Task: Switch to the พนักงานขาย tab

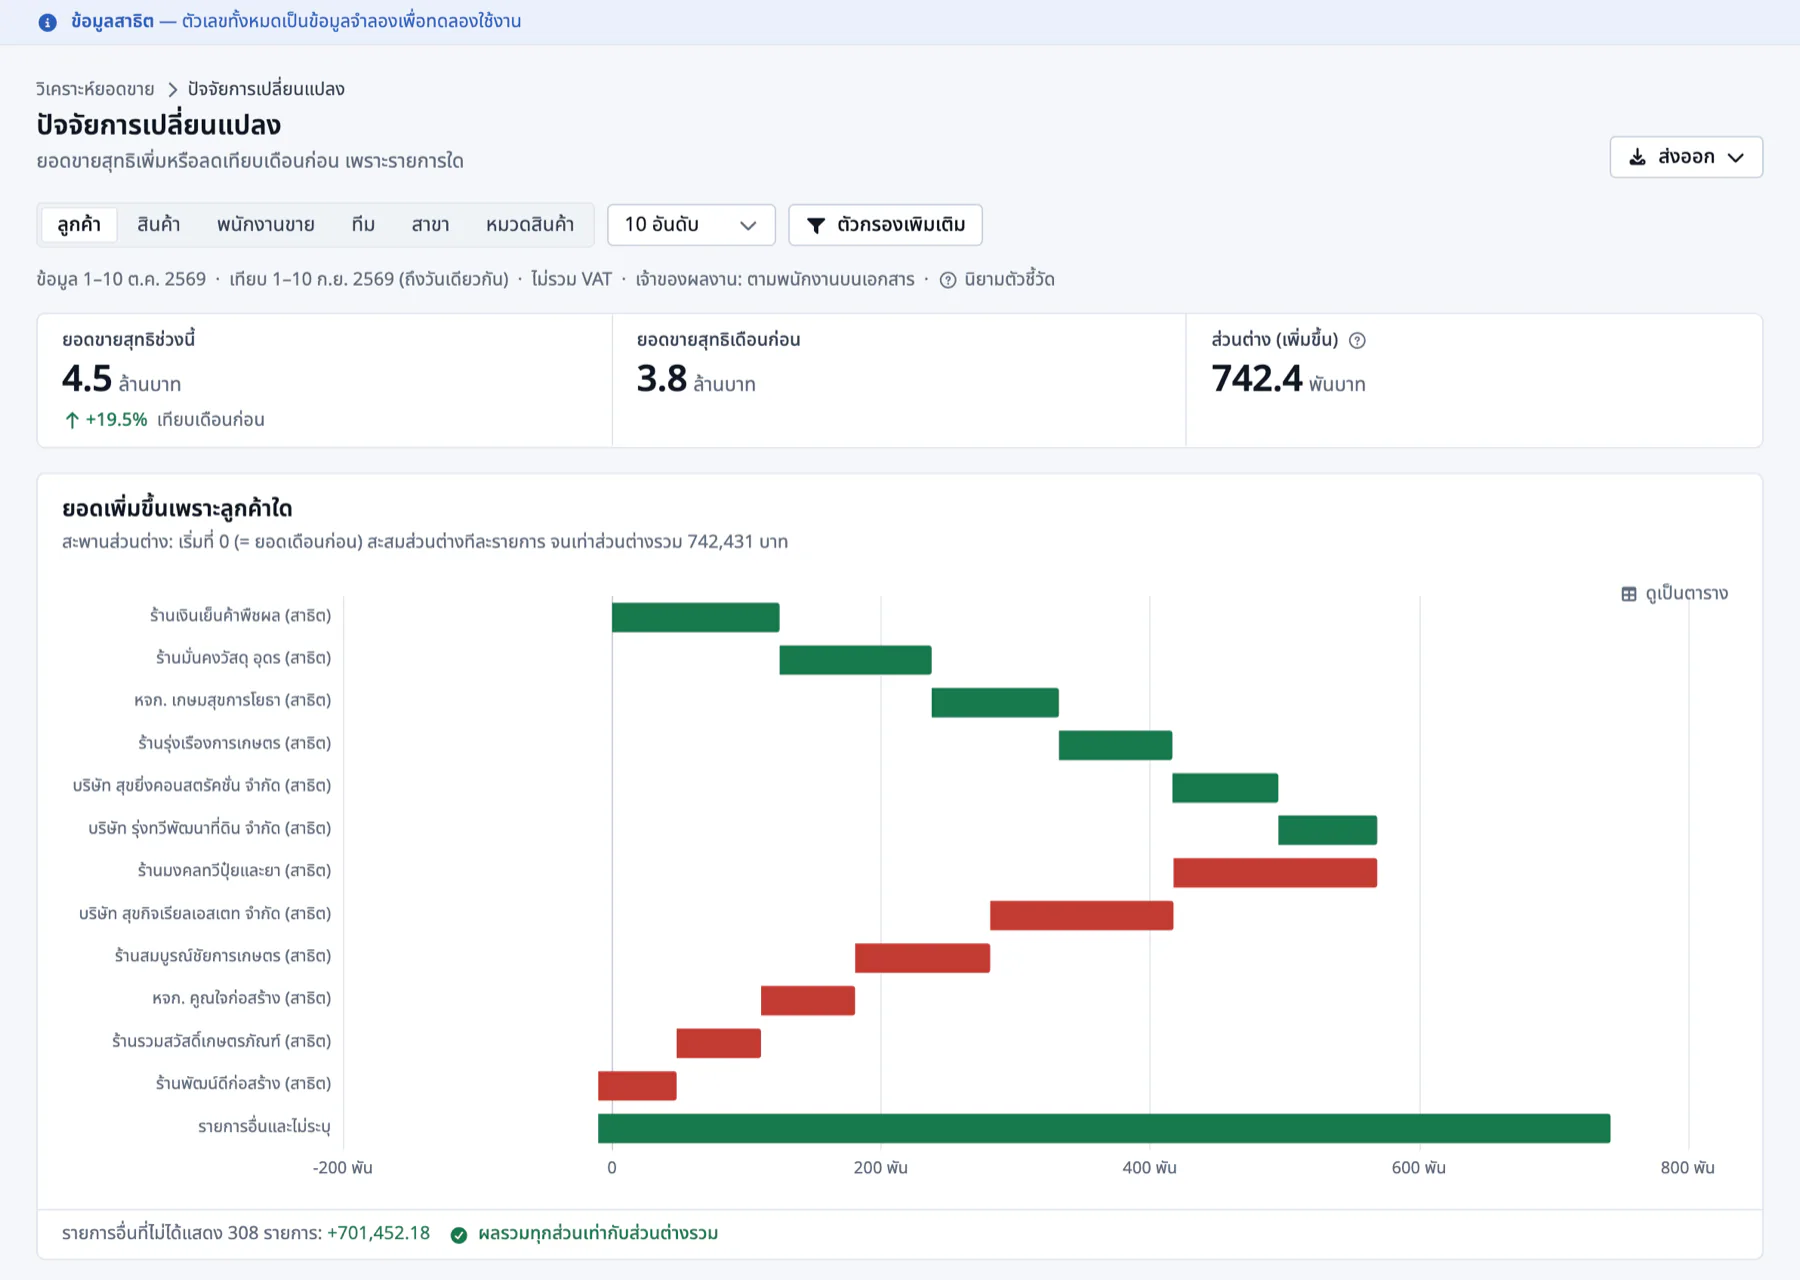Action: tap(266, 225)
